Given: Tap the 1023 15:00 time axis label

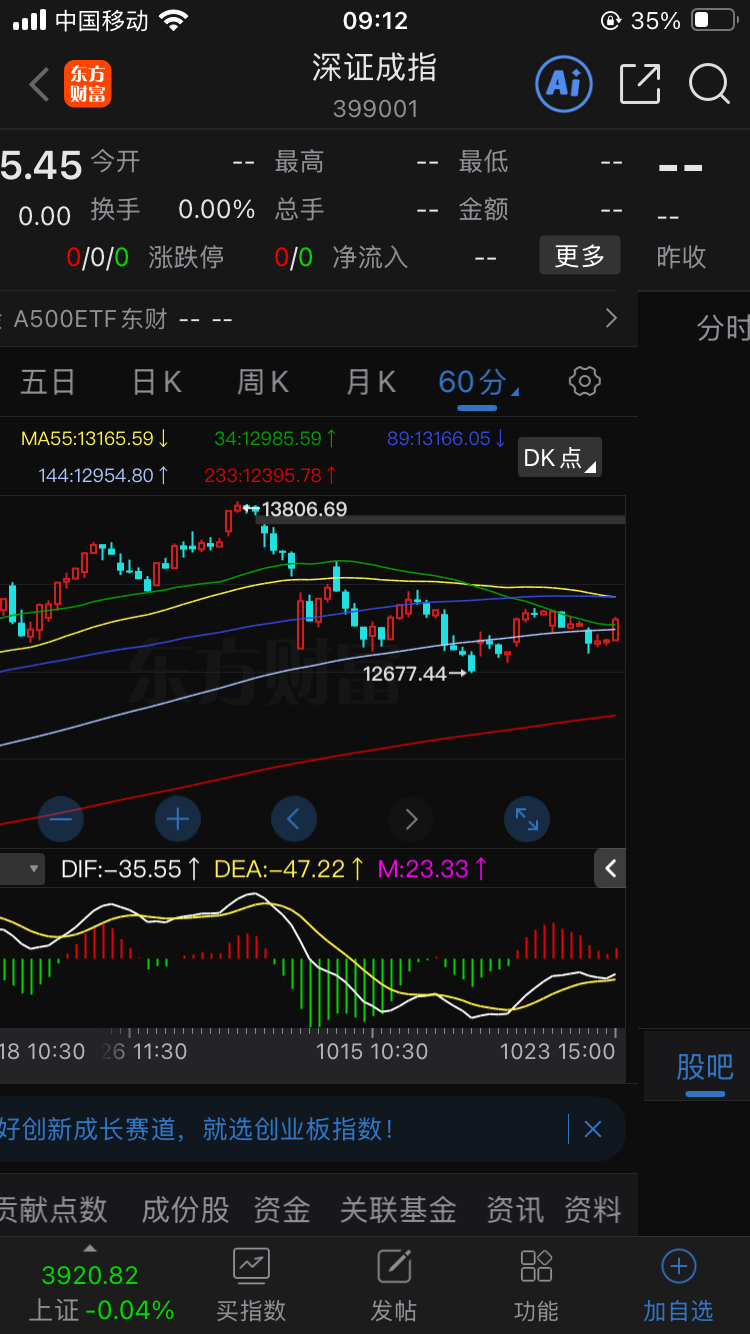Looking at the screenshot, I should point(557,1051).
